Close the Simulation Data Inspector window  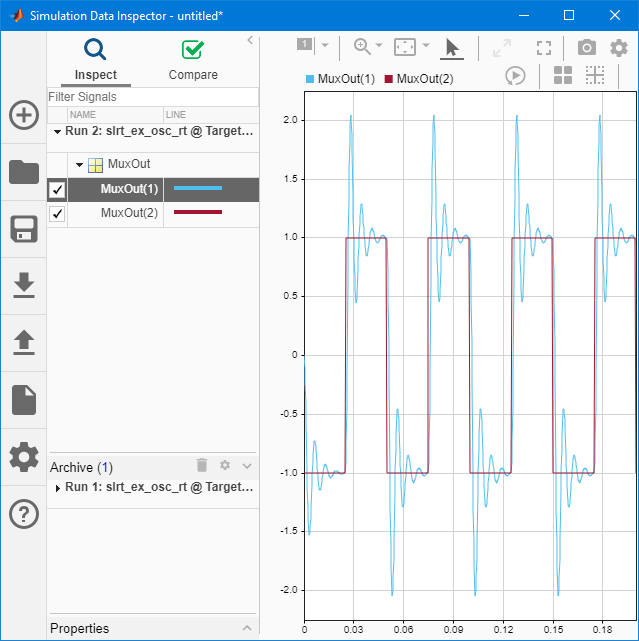[x=614, y=16]
